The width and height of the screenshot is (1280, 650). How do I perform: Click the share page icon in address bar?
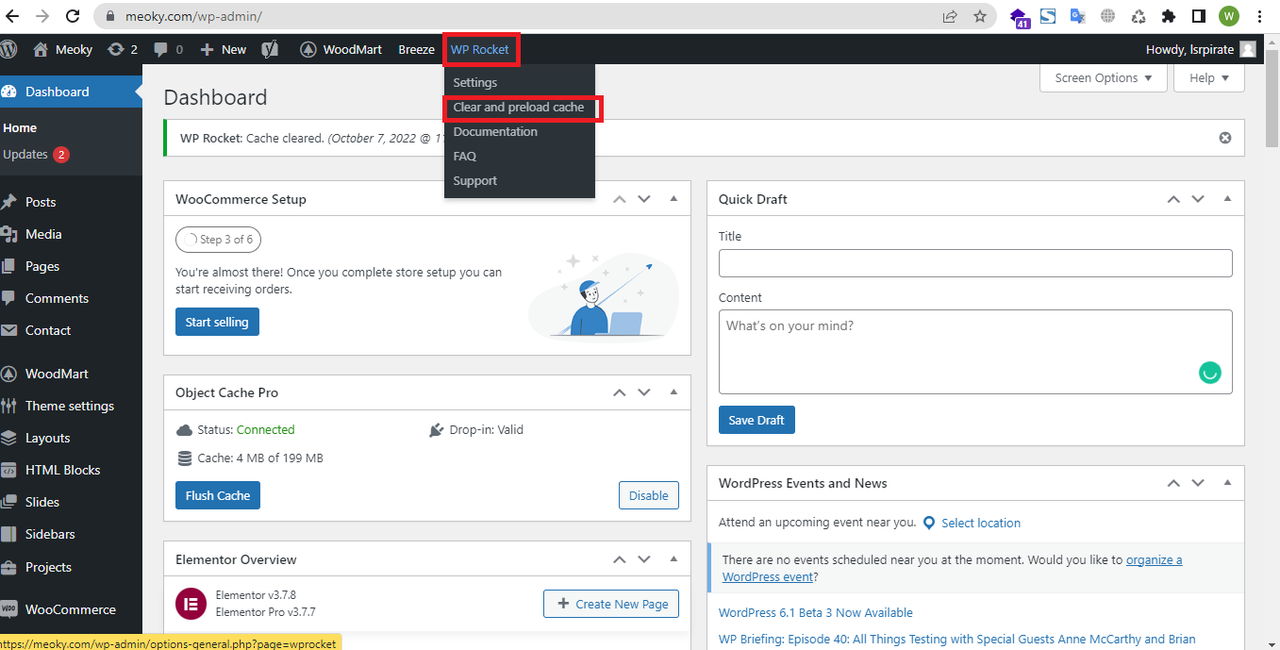949,16
